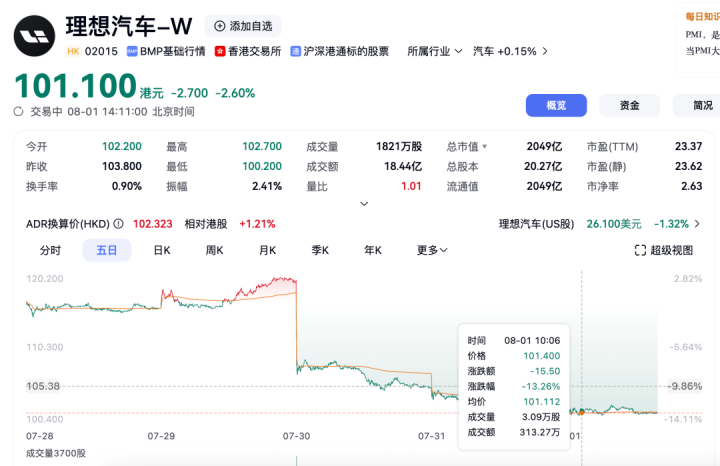Click the tooltip 均价 101.112 row
The height and width of the screenshot is (466, 720).
click(x=514, y=402)
